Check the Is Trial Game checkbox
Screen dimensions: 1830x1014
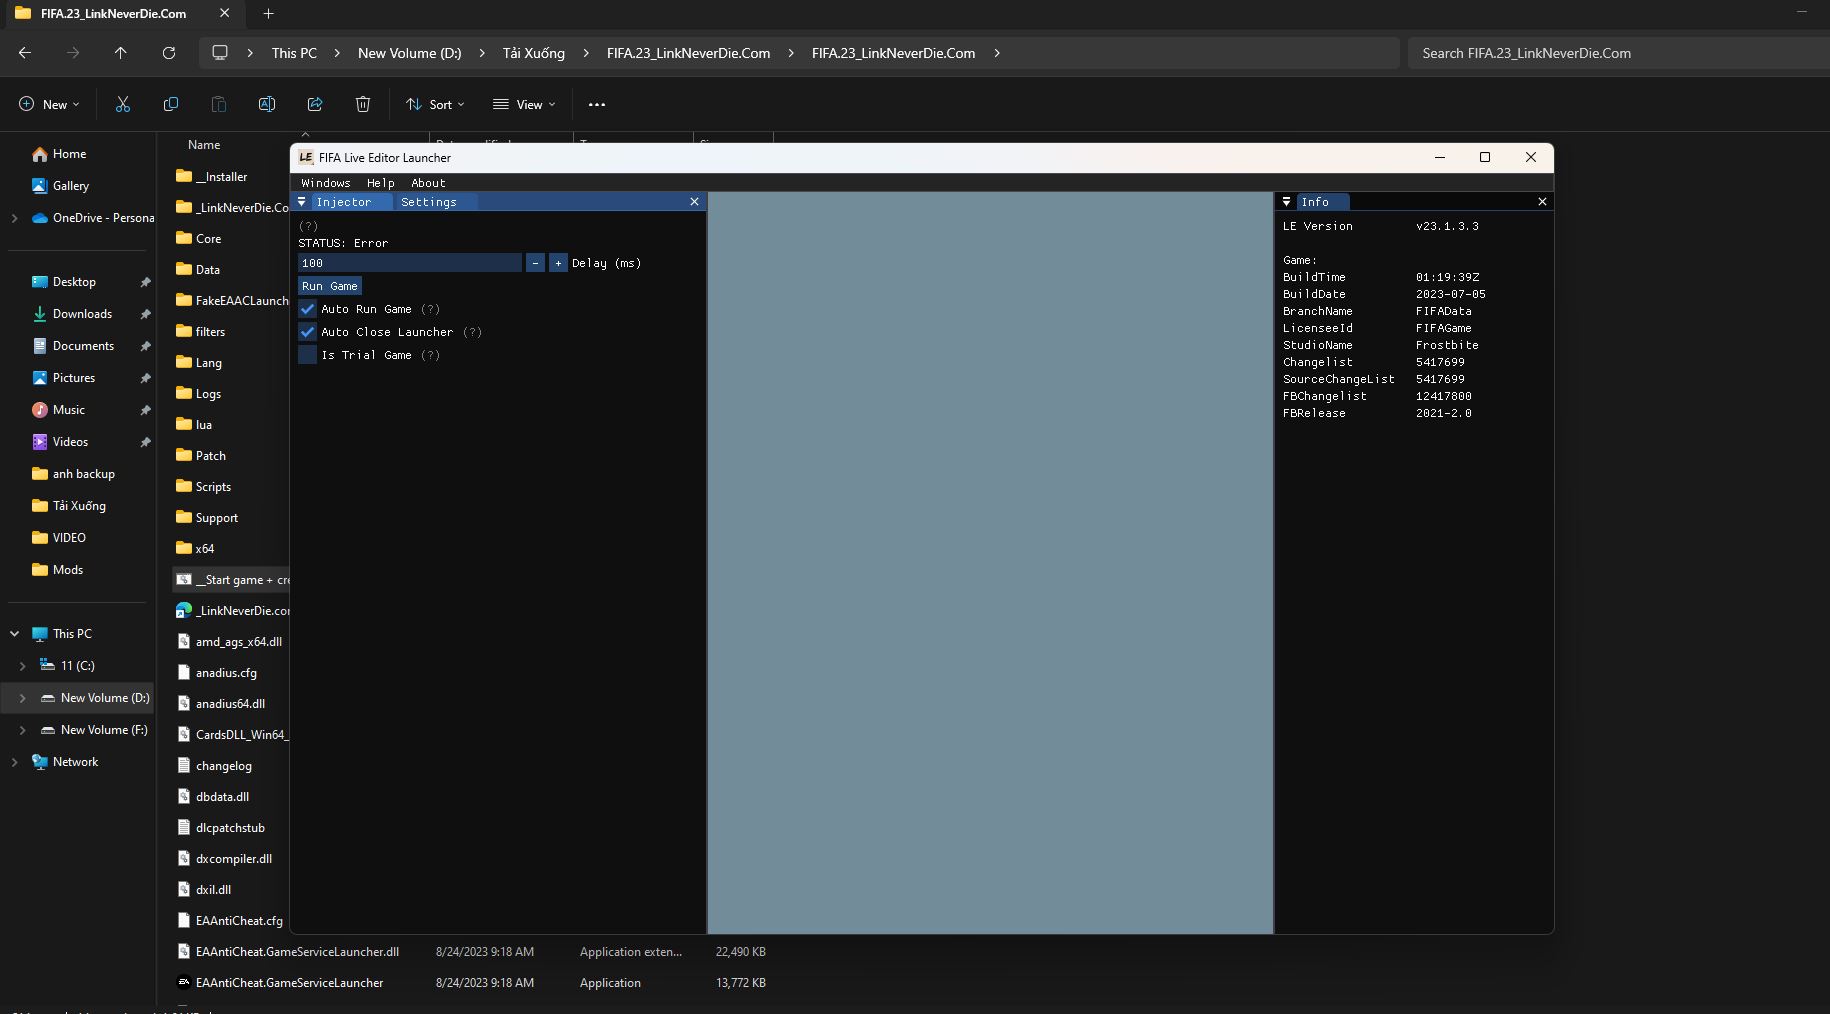point(308,355)
